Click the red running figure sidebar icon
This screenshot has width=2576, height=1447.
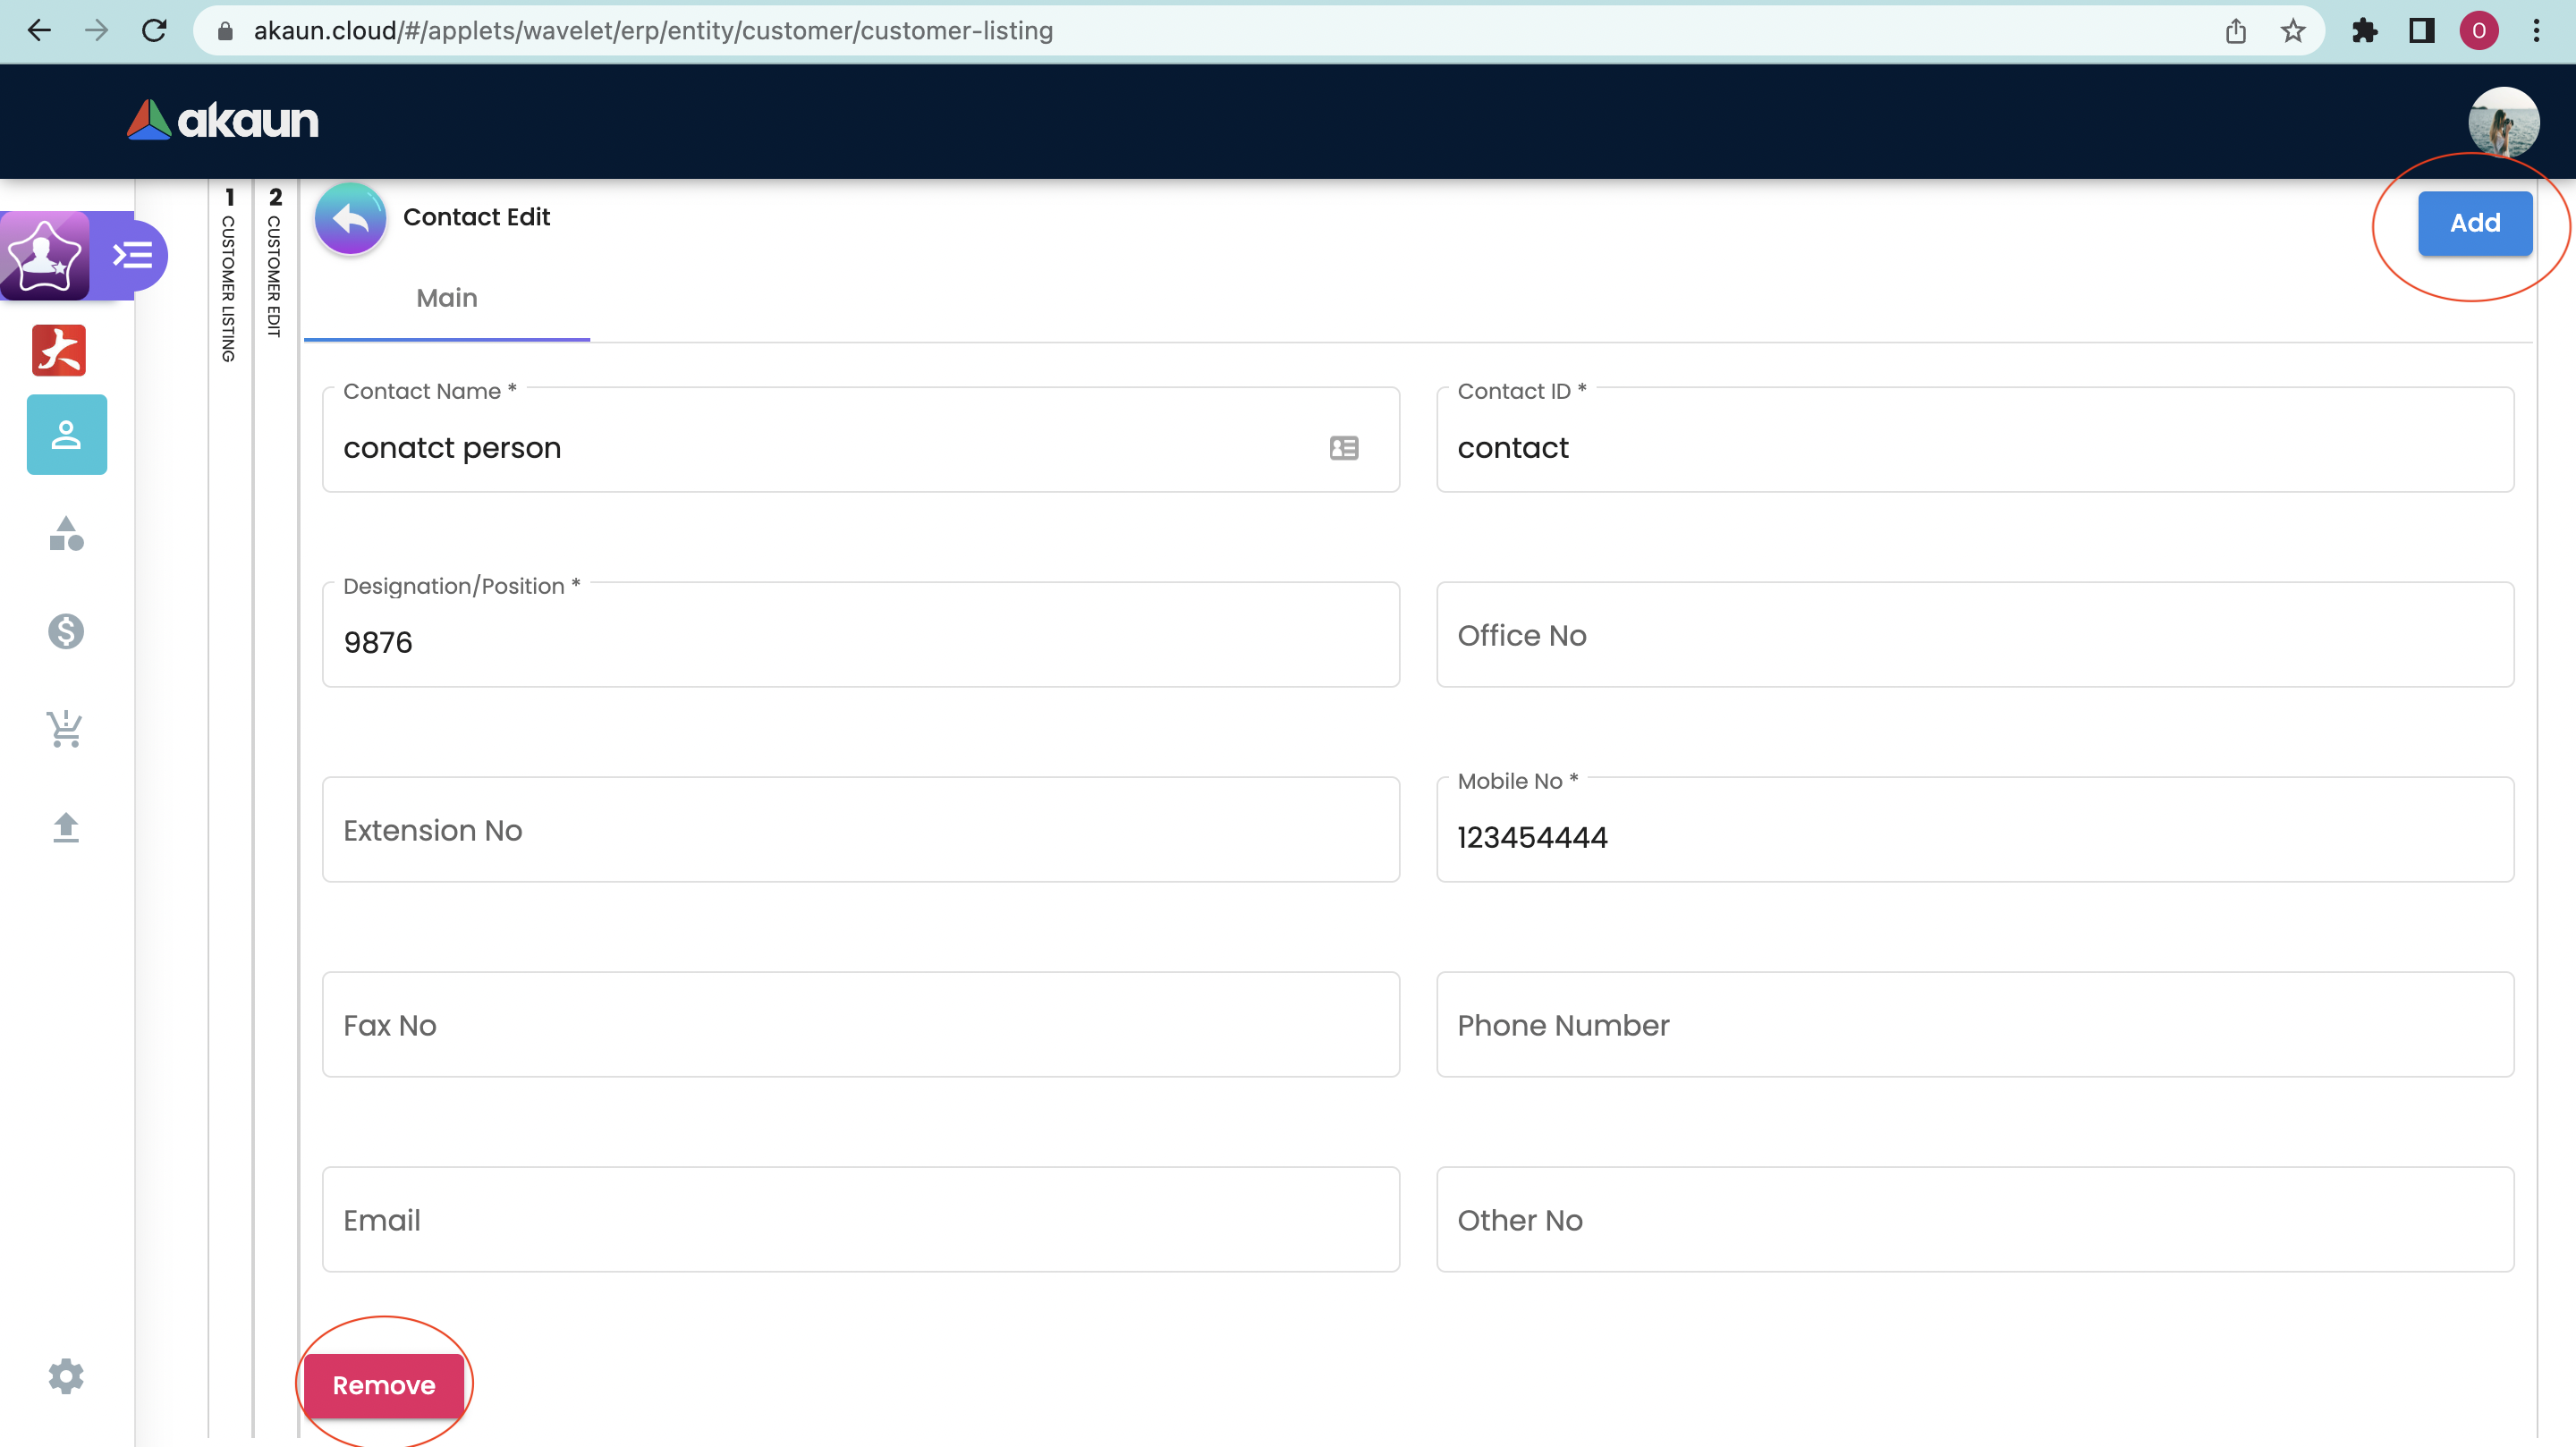(59, 350)
